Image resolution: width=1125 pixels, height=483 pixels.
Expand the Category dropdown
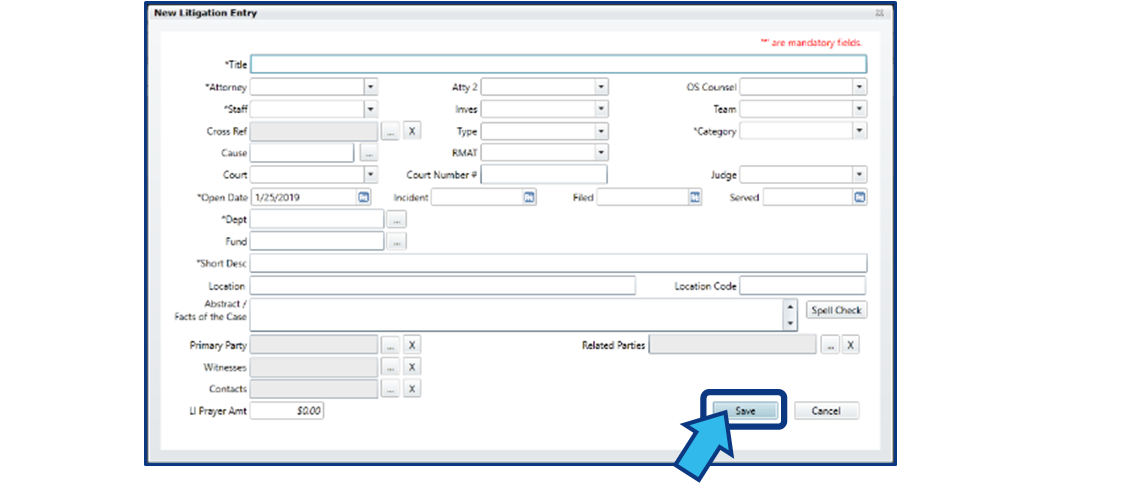tap(860, 131)
